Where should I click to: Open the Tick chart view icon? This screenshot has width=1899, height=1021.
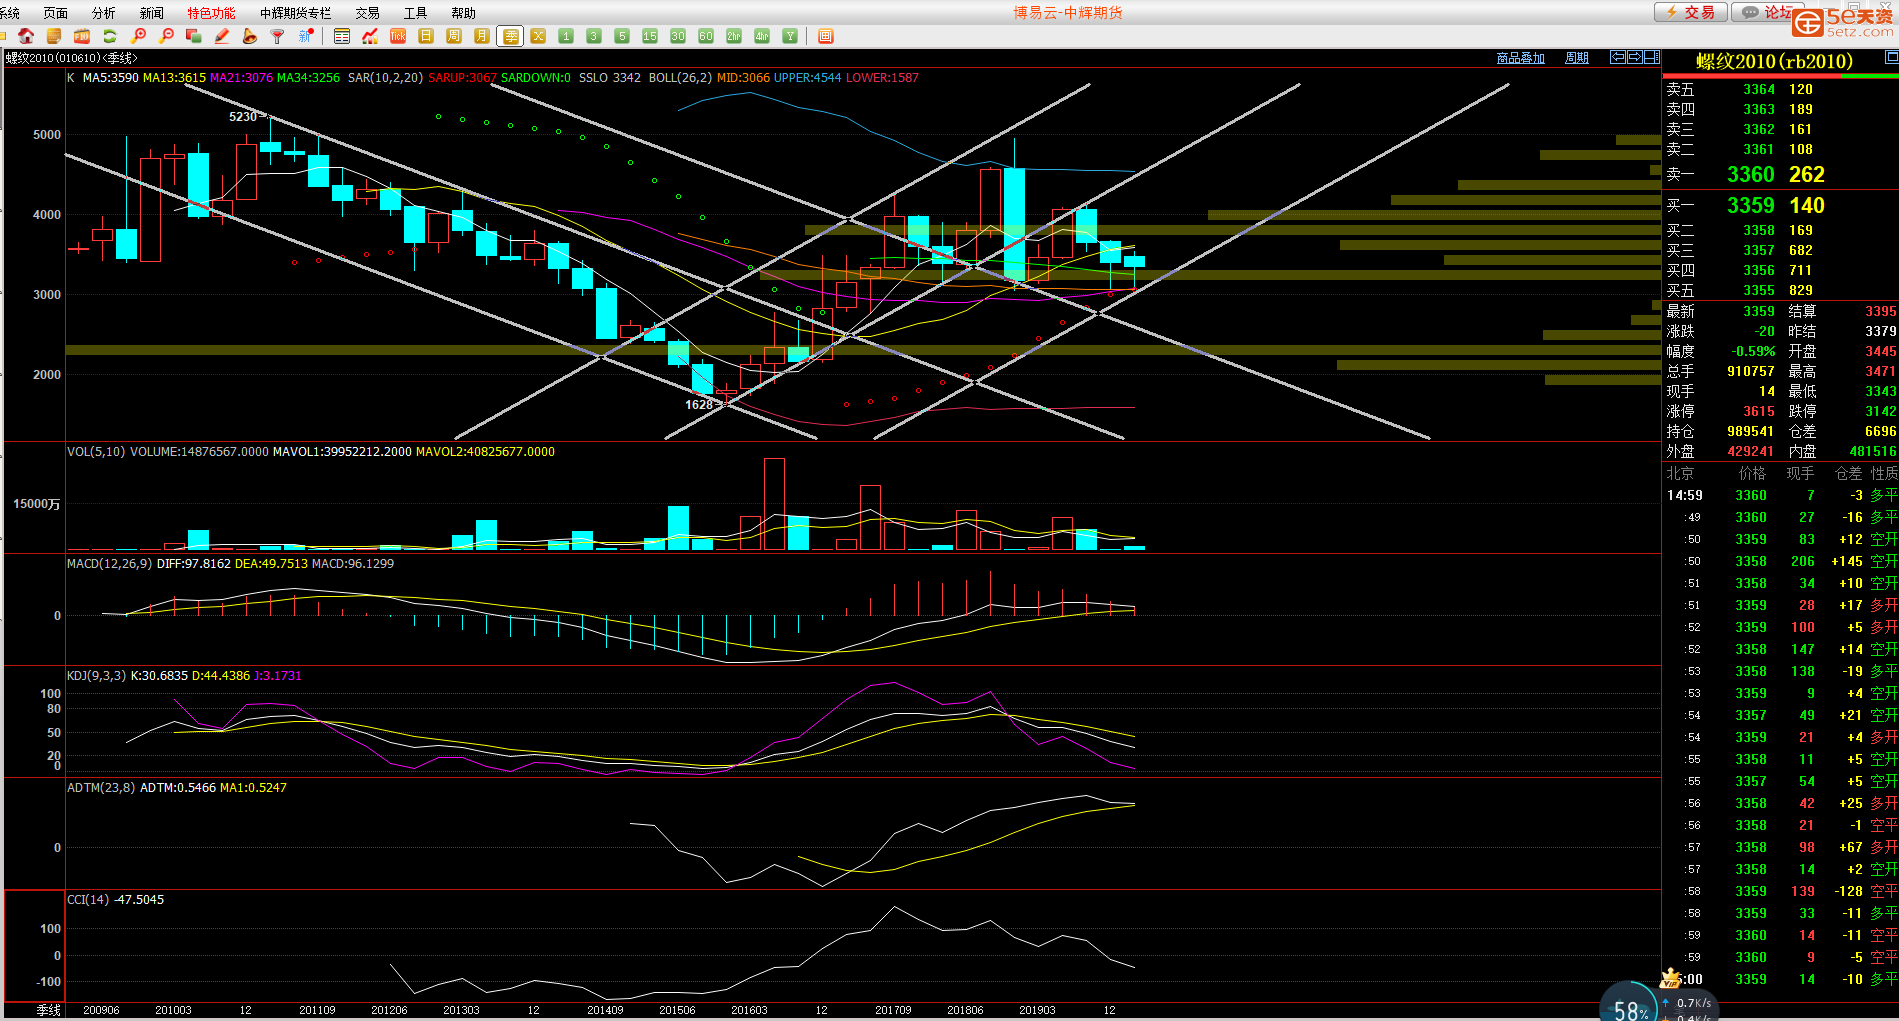398,36
